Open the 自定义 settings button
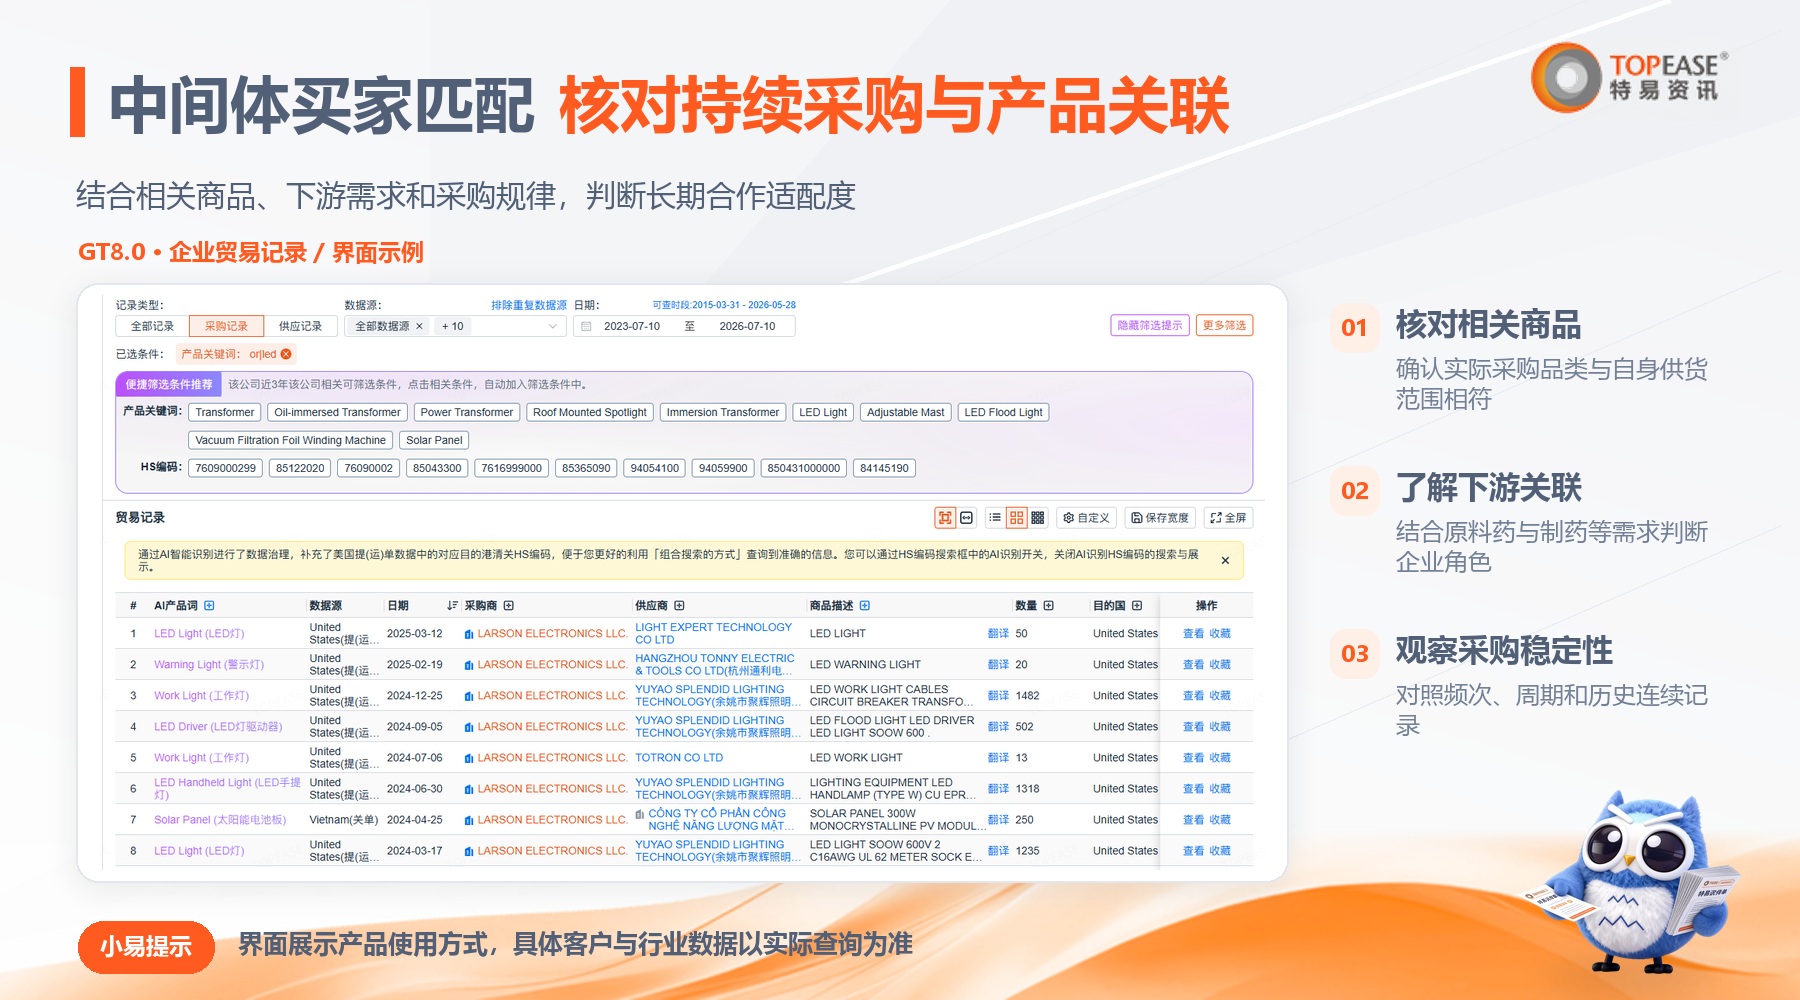1800x1000 pixels. coord(1086,517)
